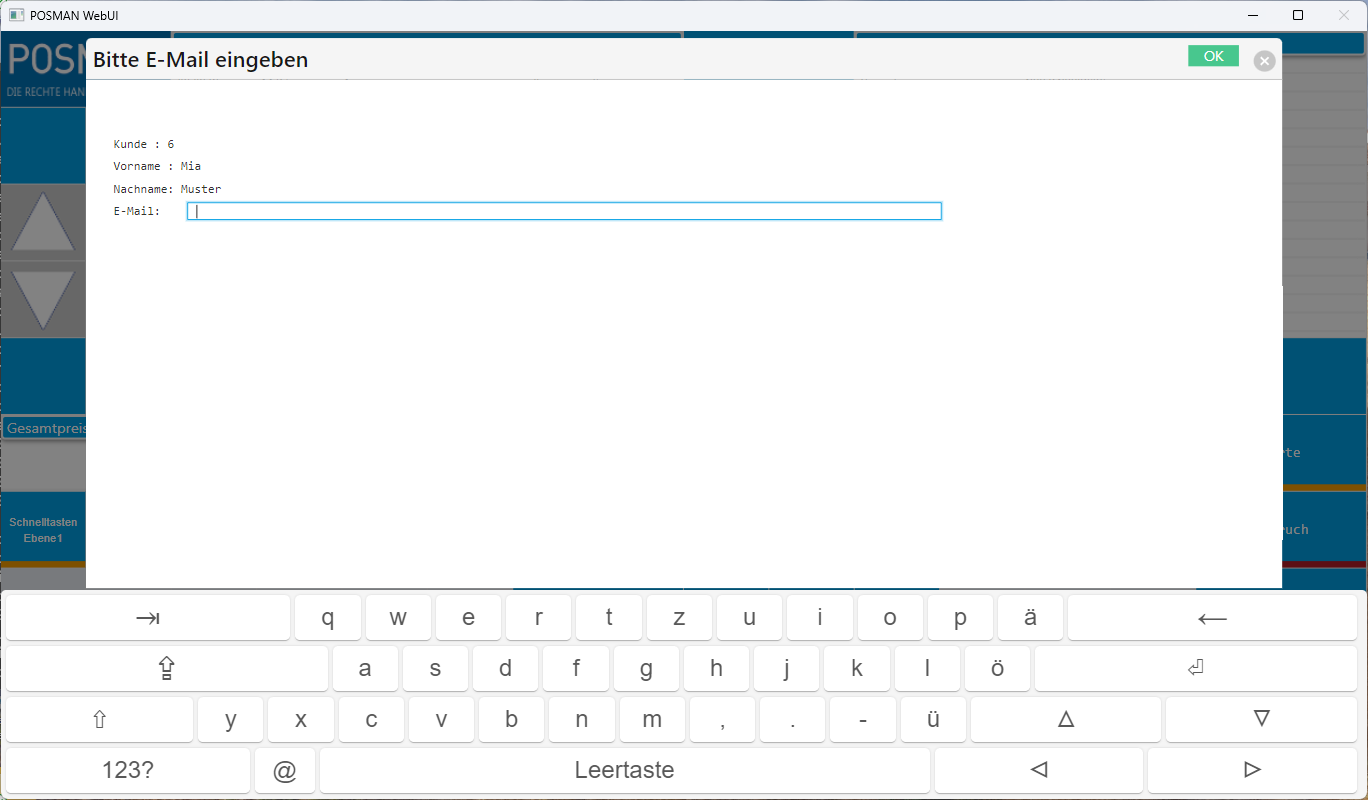Toggle the Caps Lock key
Image resolution: width=1368 pixels, height=800 pixels.
166,669
